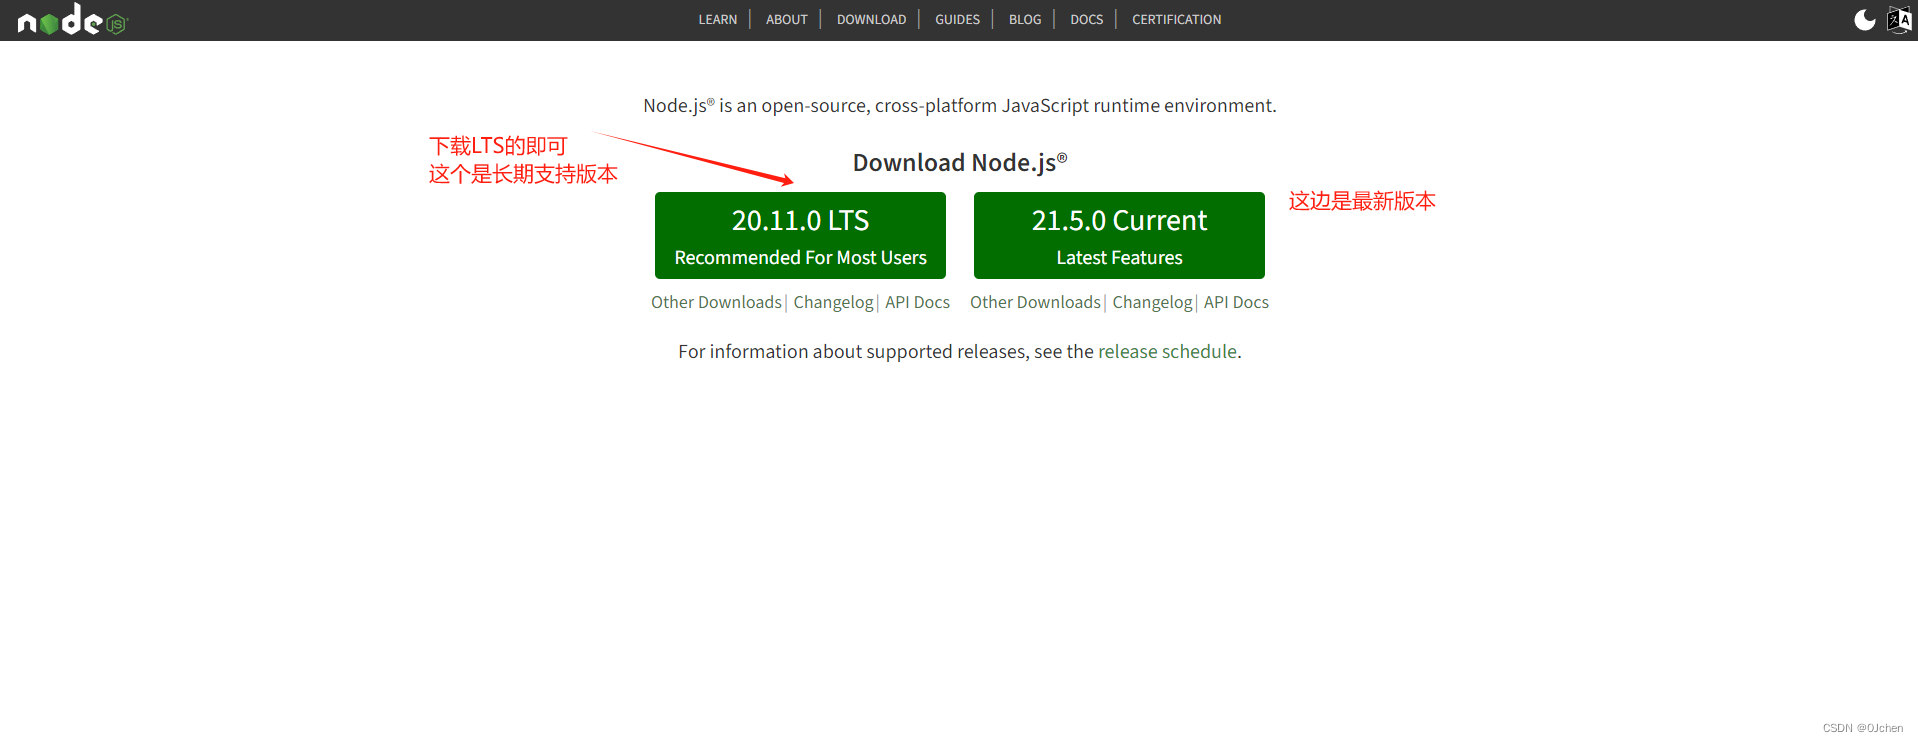Toggle dark mode with the moon icon
1918x742 pixels.
(x=1864, y=20)
